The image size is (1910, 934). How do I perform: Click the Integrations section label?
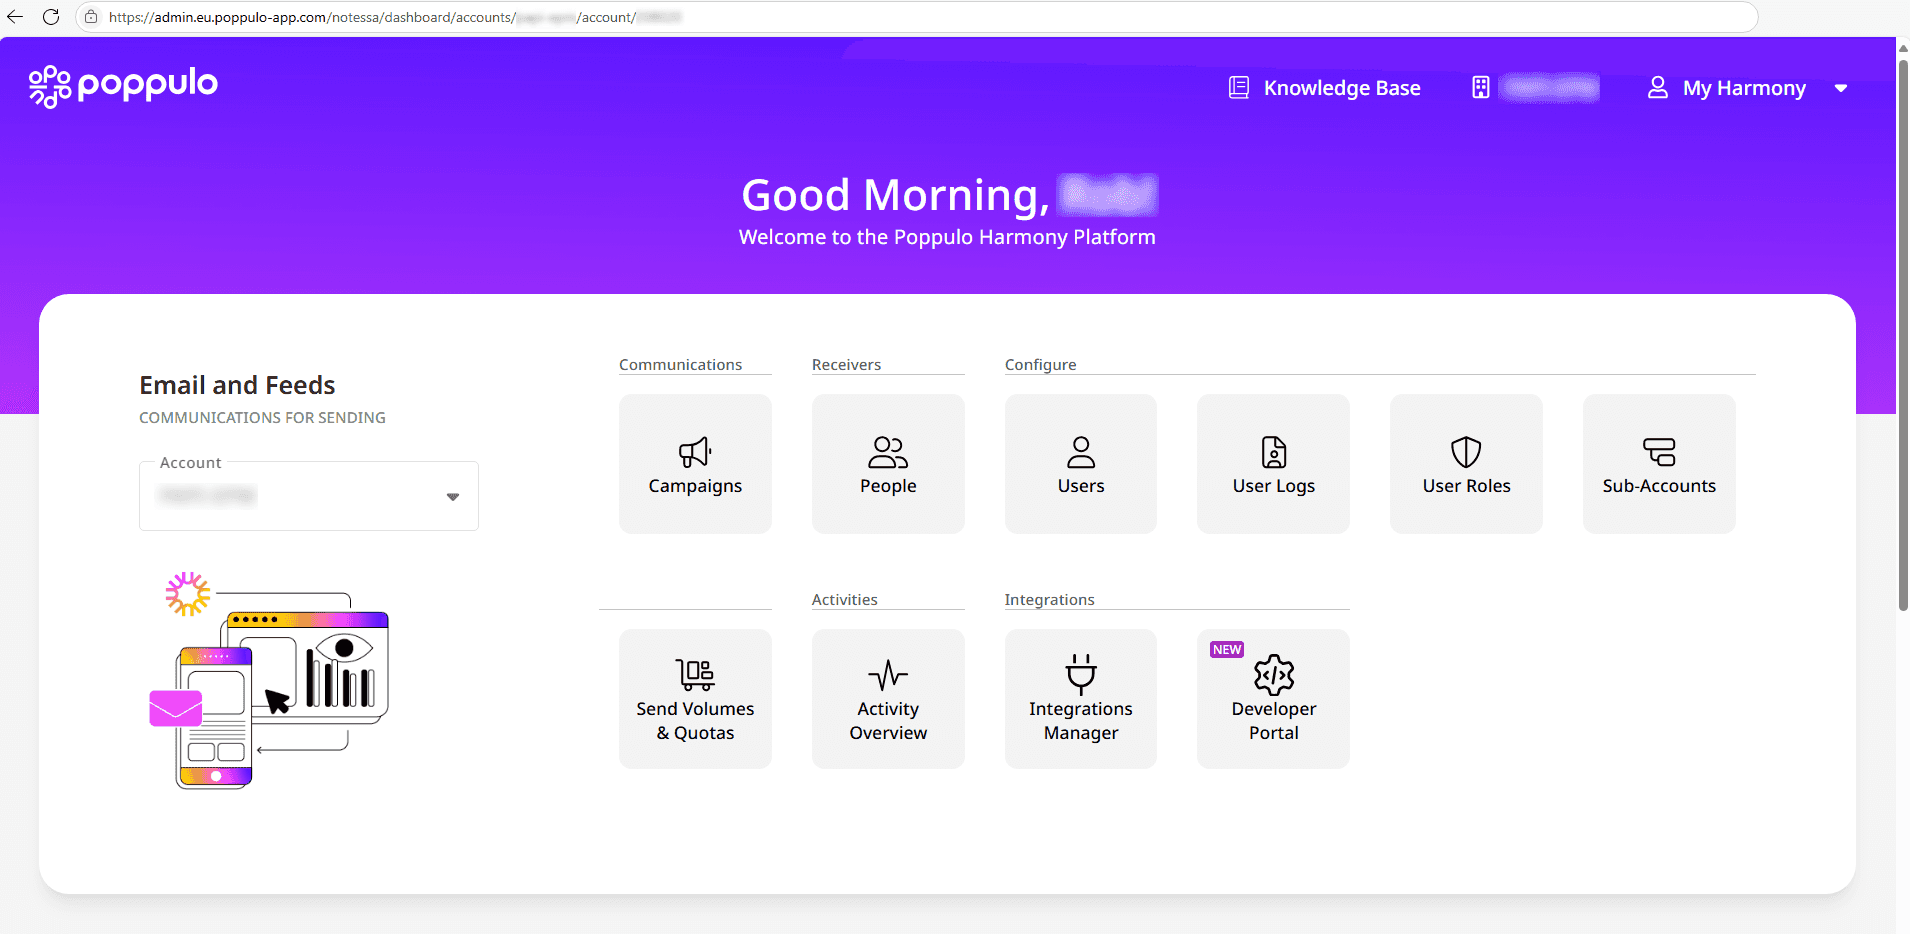(1049, 600)
